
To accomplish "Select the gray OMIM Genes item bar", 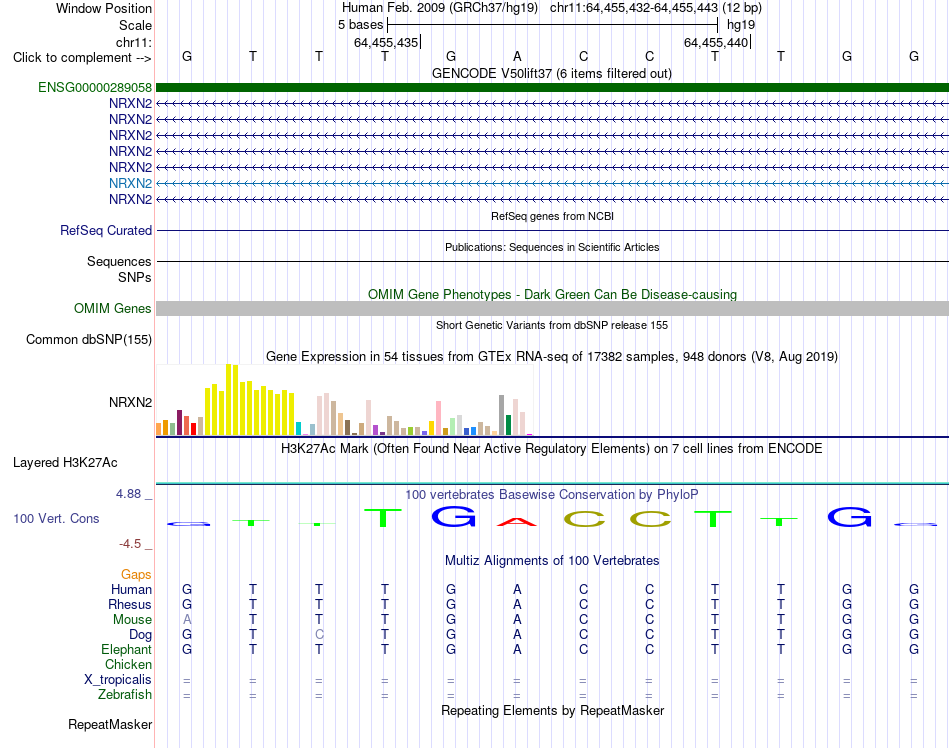I will (552, 308).
